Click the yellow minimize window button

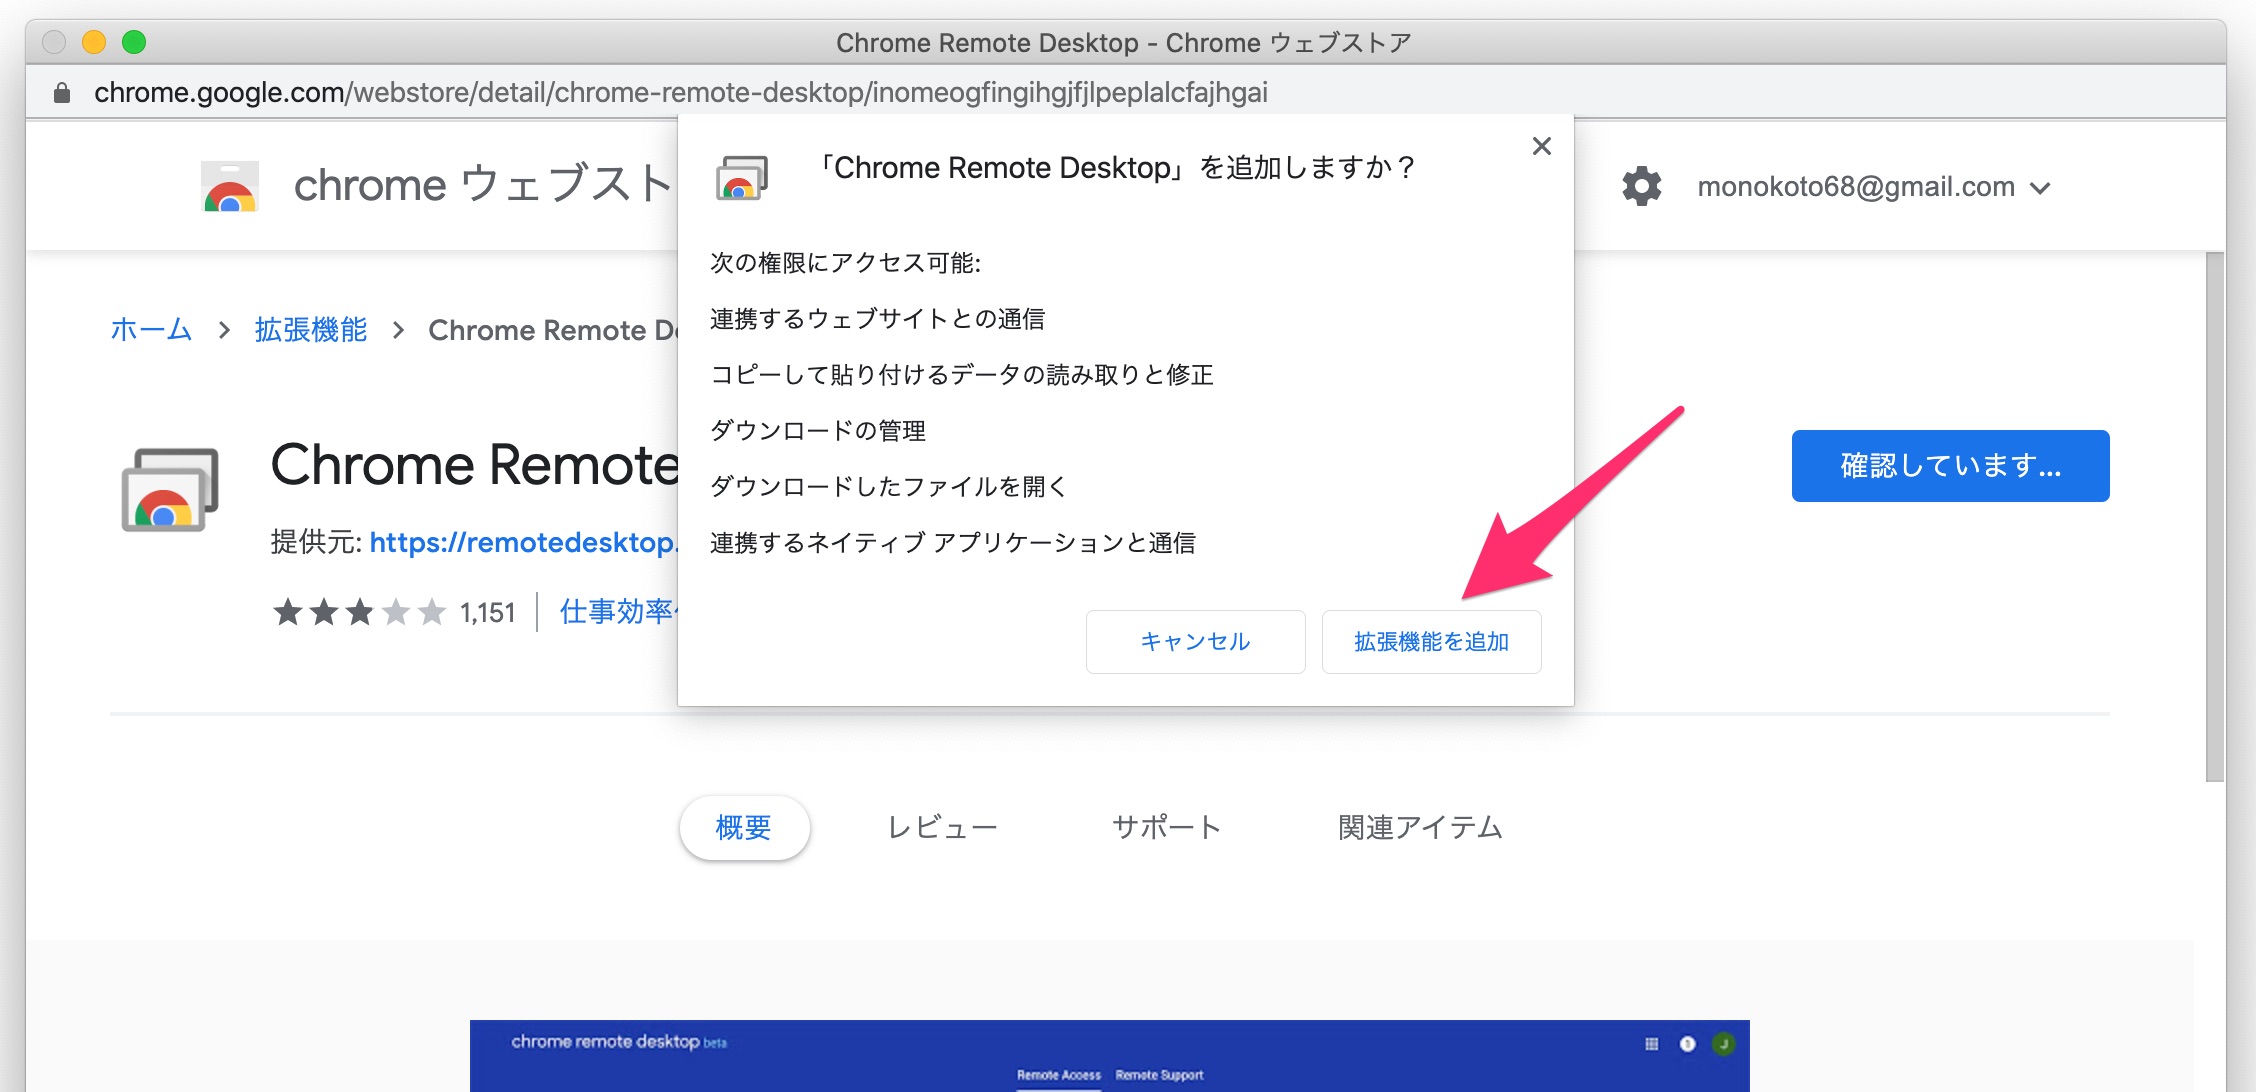click(94, 42)
